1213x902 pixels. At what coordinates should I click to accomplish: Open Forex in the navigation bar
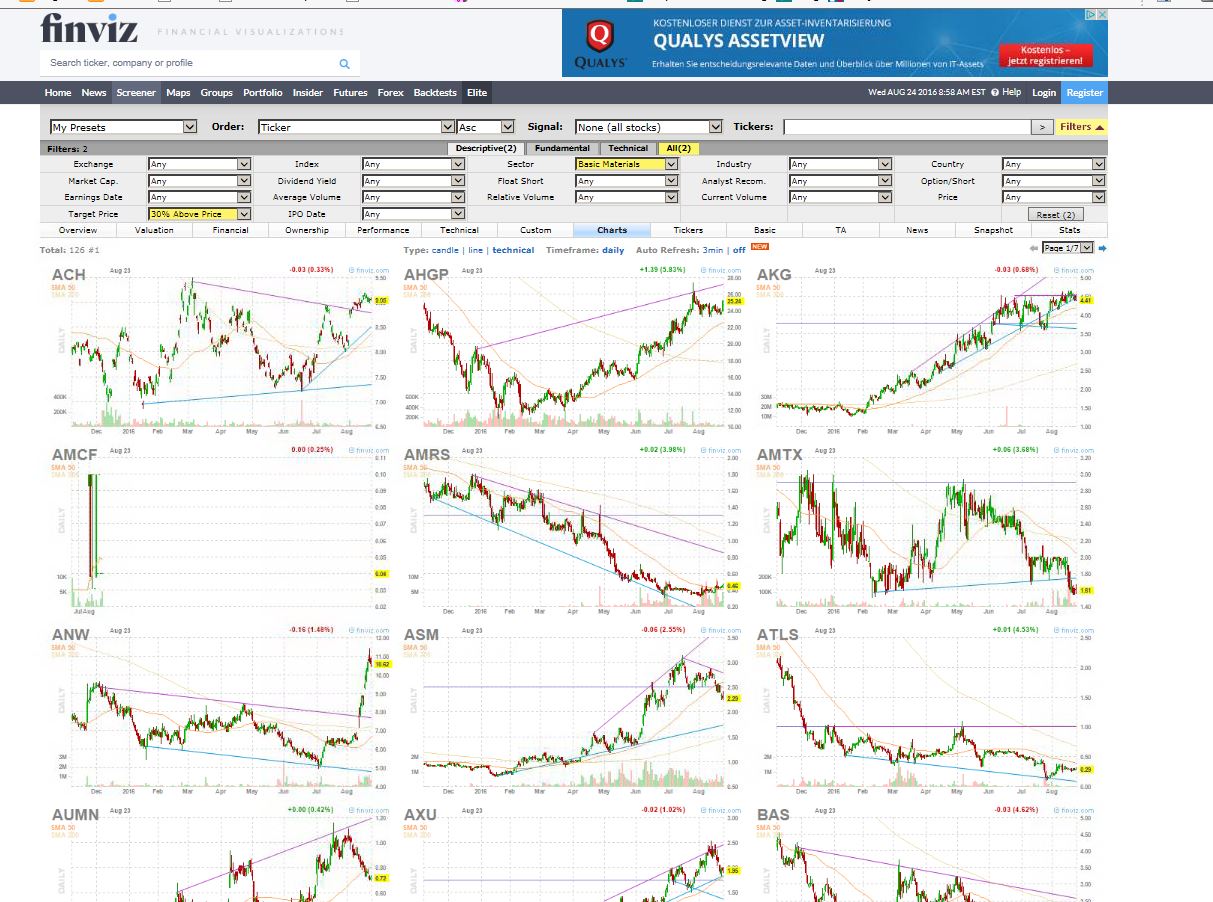tap(390, 93)
